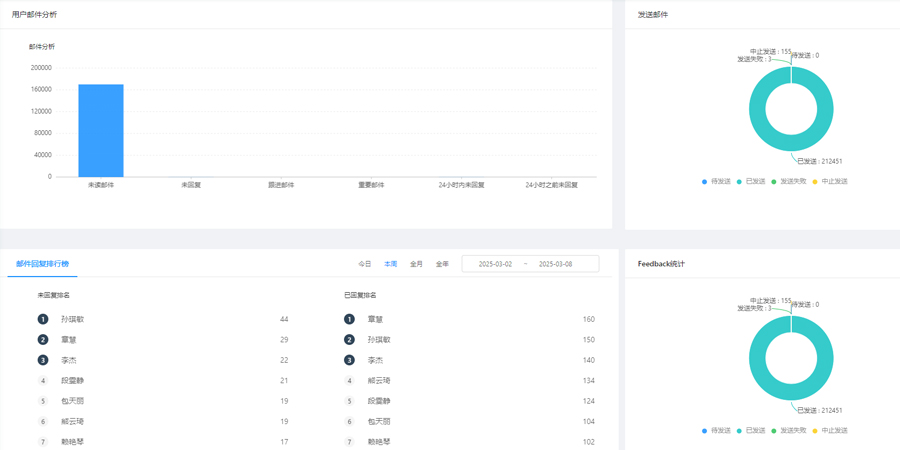
Task: Click rank 3 badge beside 李杰 in 未回复排名
Action: pos(43,360)
